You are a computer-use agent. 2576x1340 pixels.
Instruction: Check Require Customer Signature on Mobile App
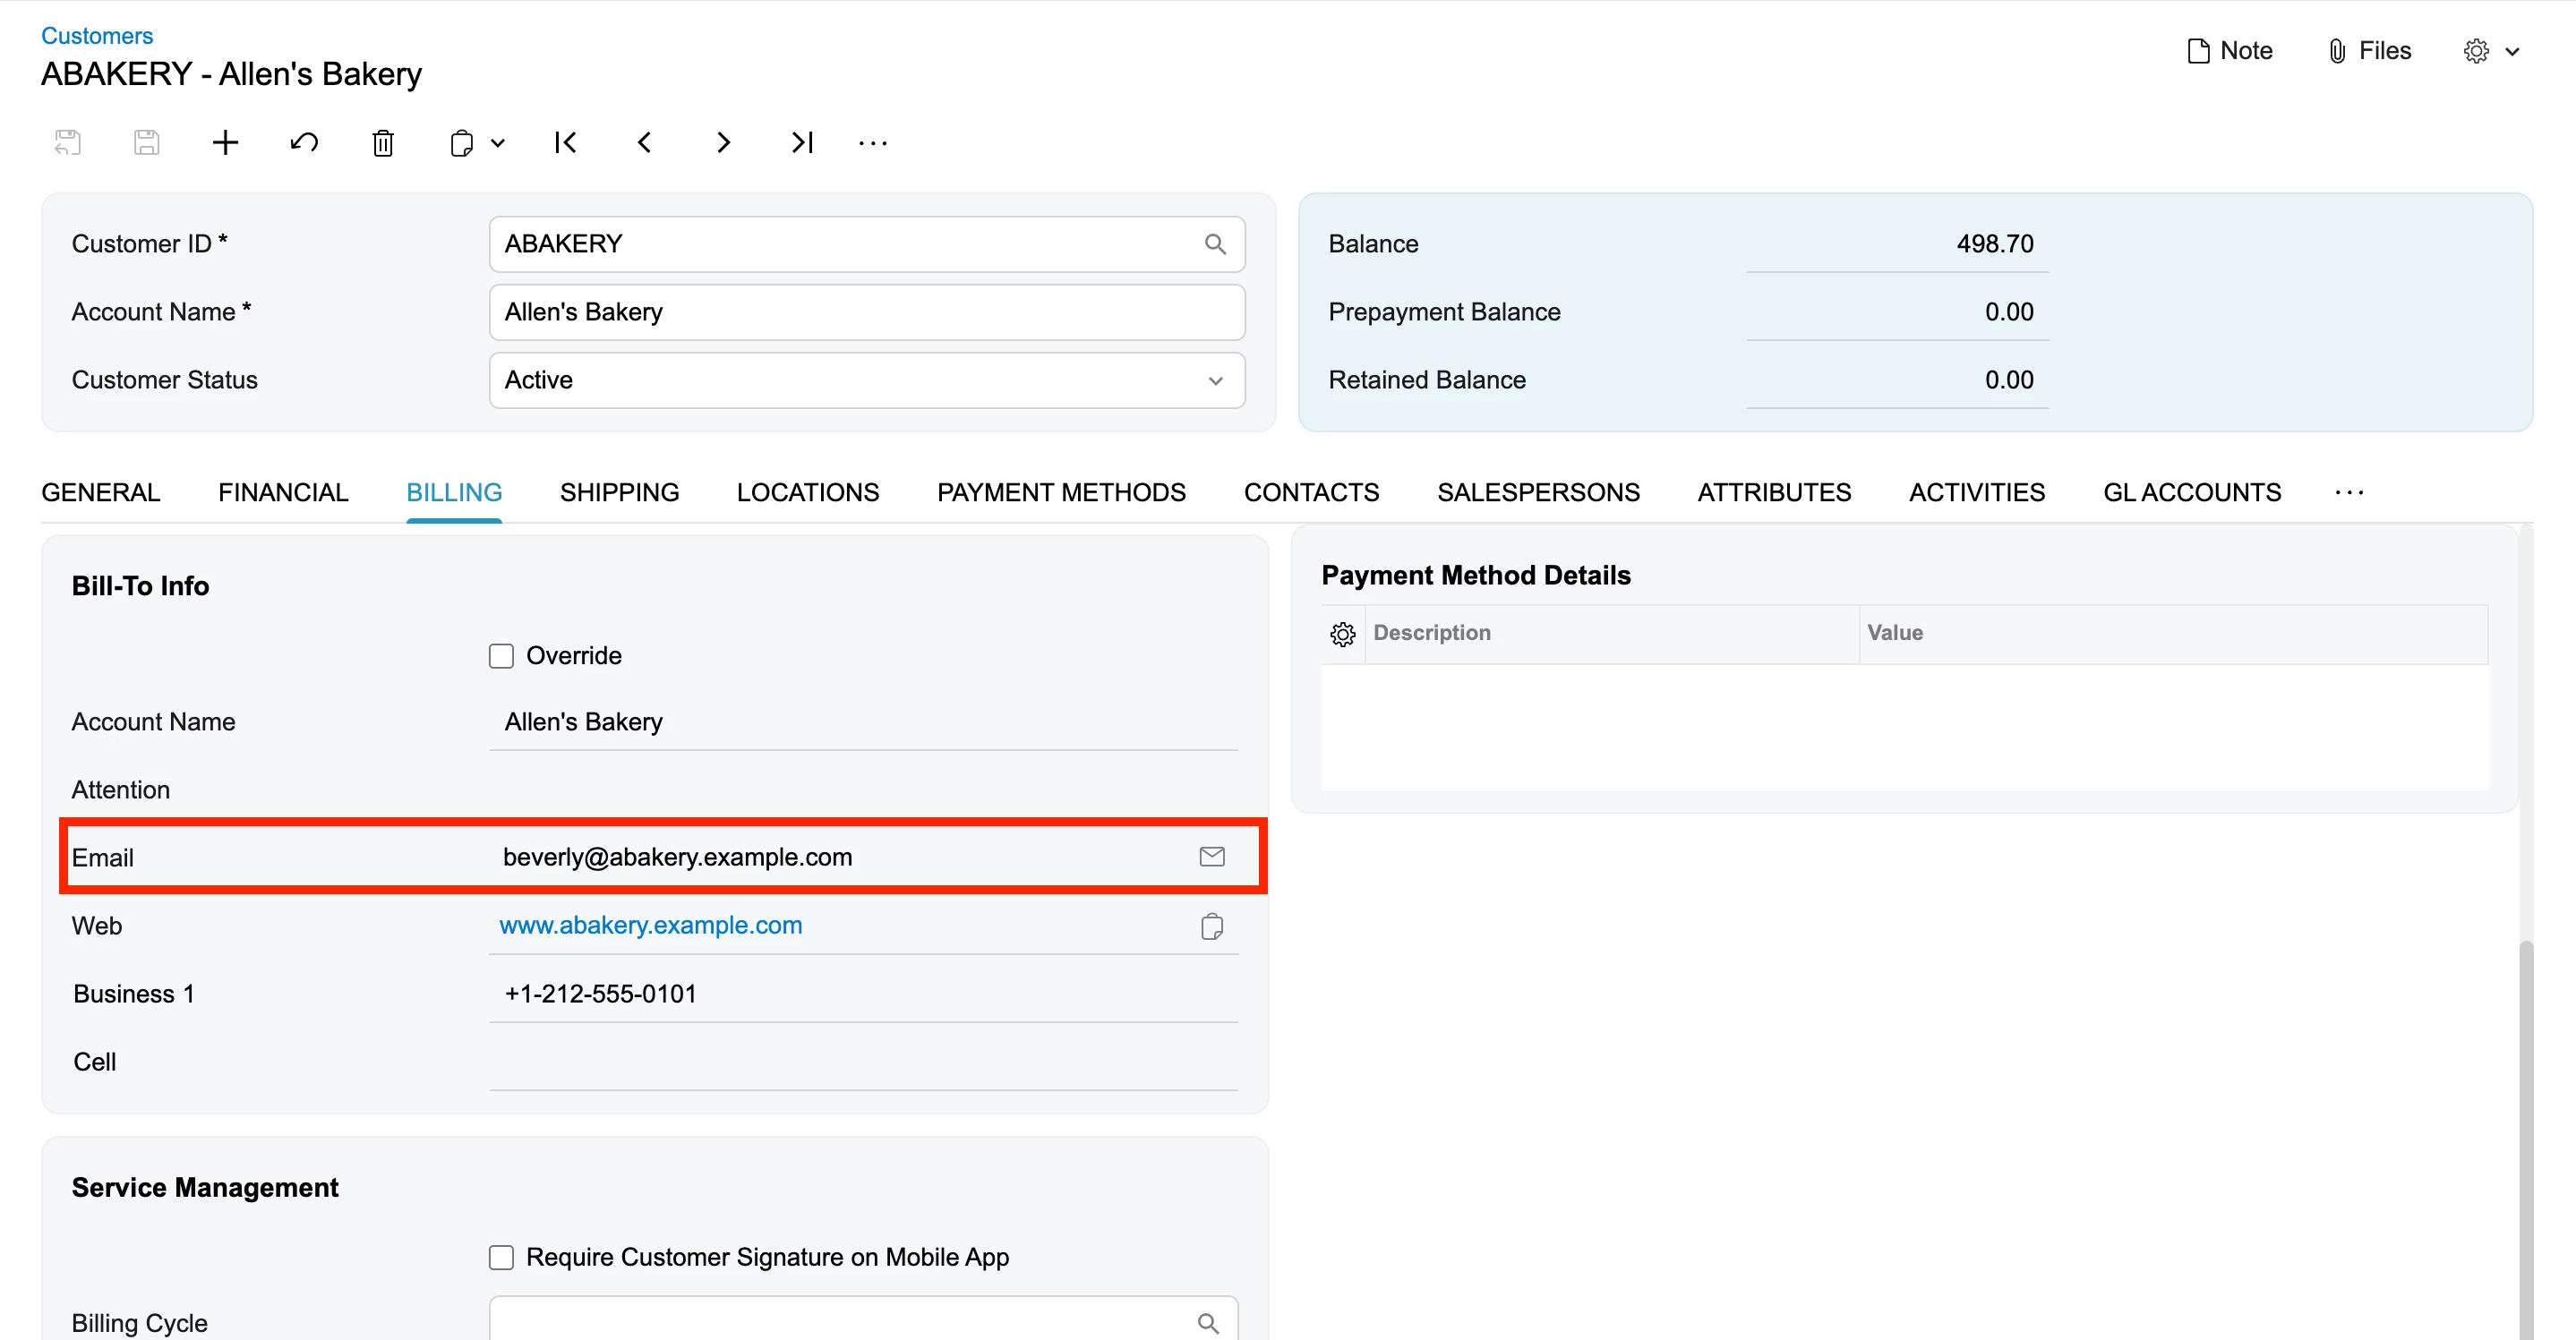(x=501, y=1257)
